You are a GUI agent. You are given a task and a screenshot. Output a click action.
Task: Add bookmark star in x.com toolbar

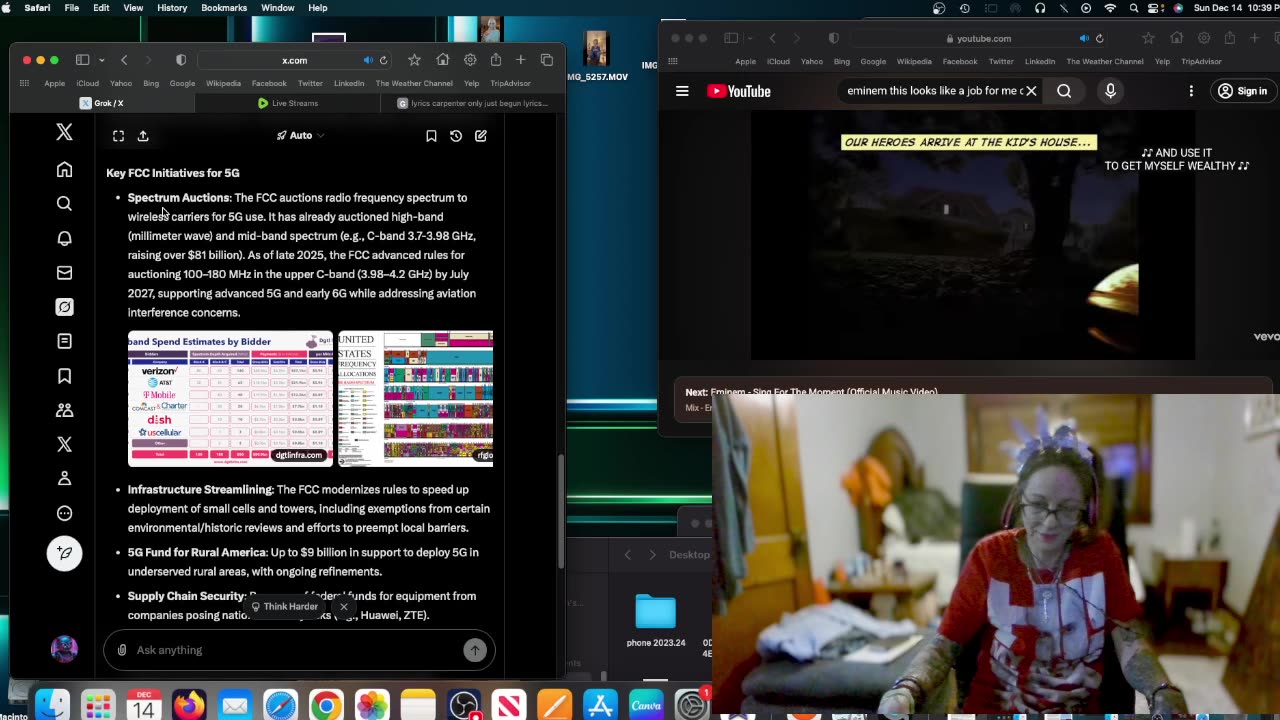click(414, 60)
